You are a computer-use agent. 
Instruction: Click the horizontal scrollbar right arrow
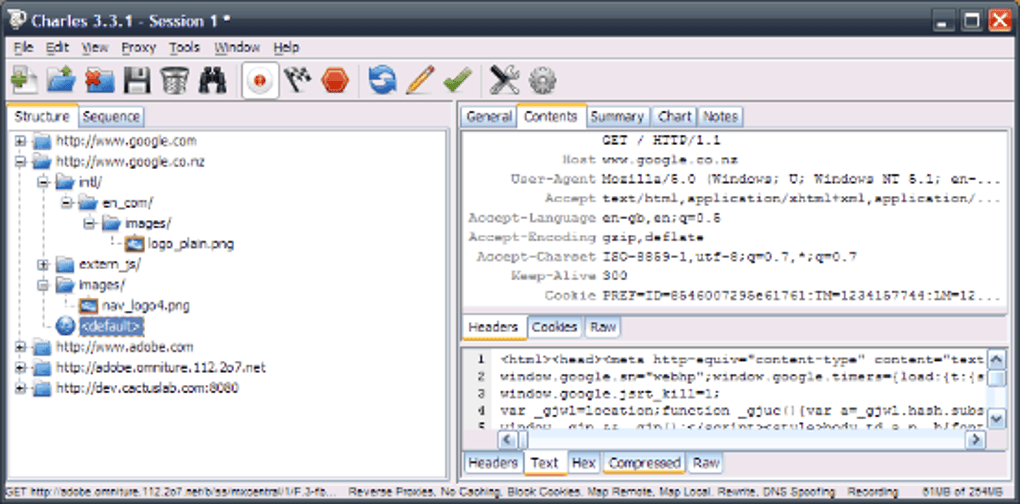point(974,440)
